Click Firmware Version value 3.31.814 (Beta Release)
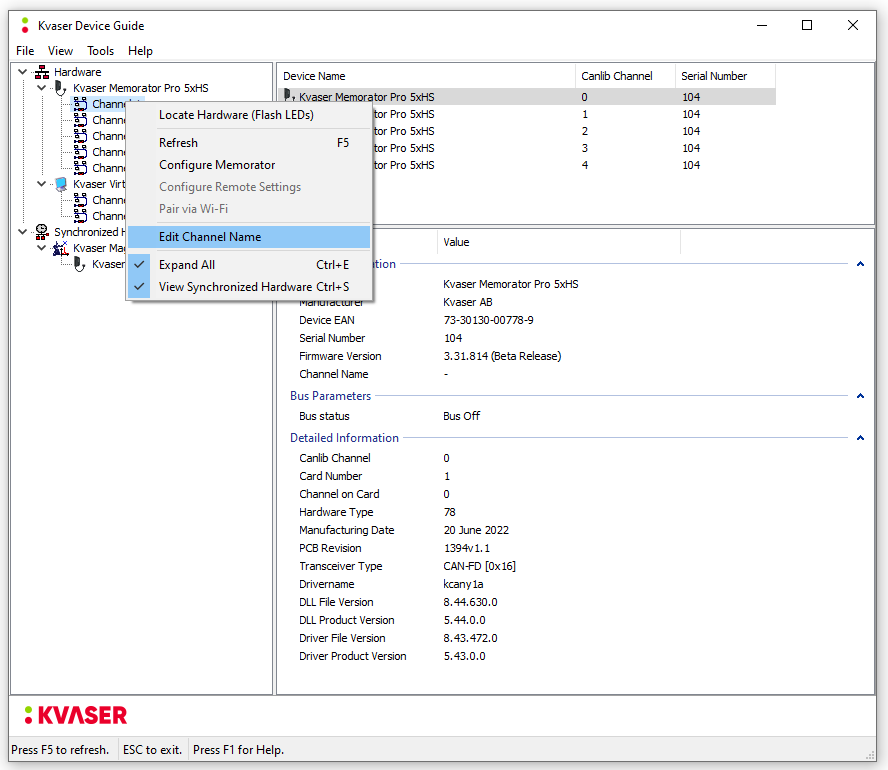 point(502,356)
